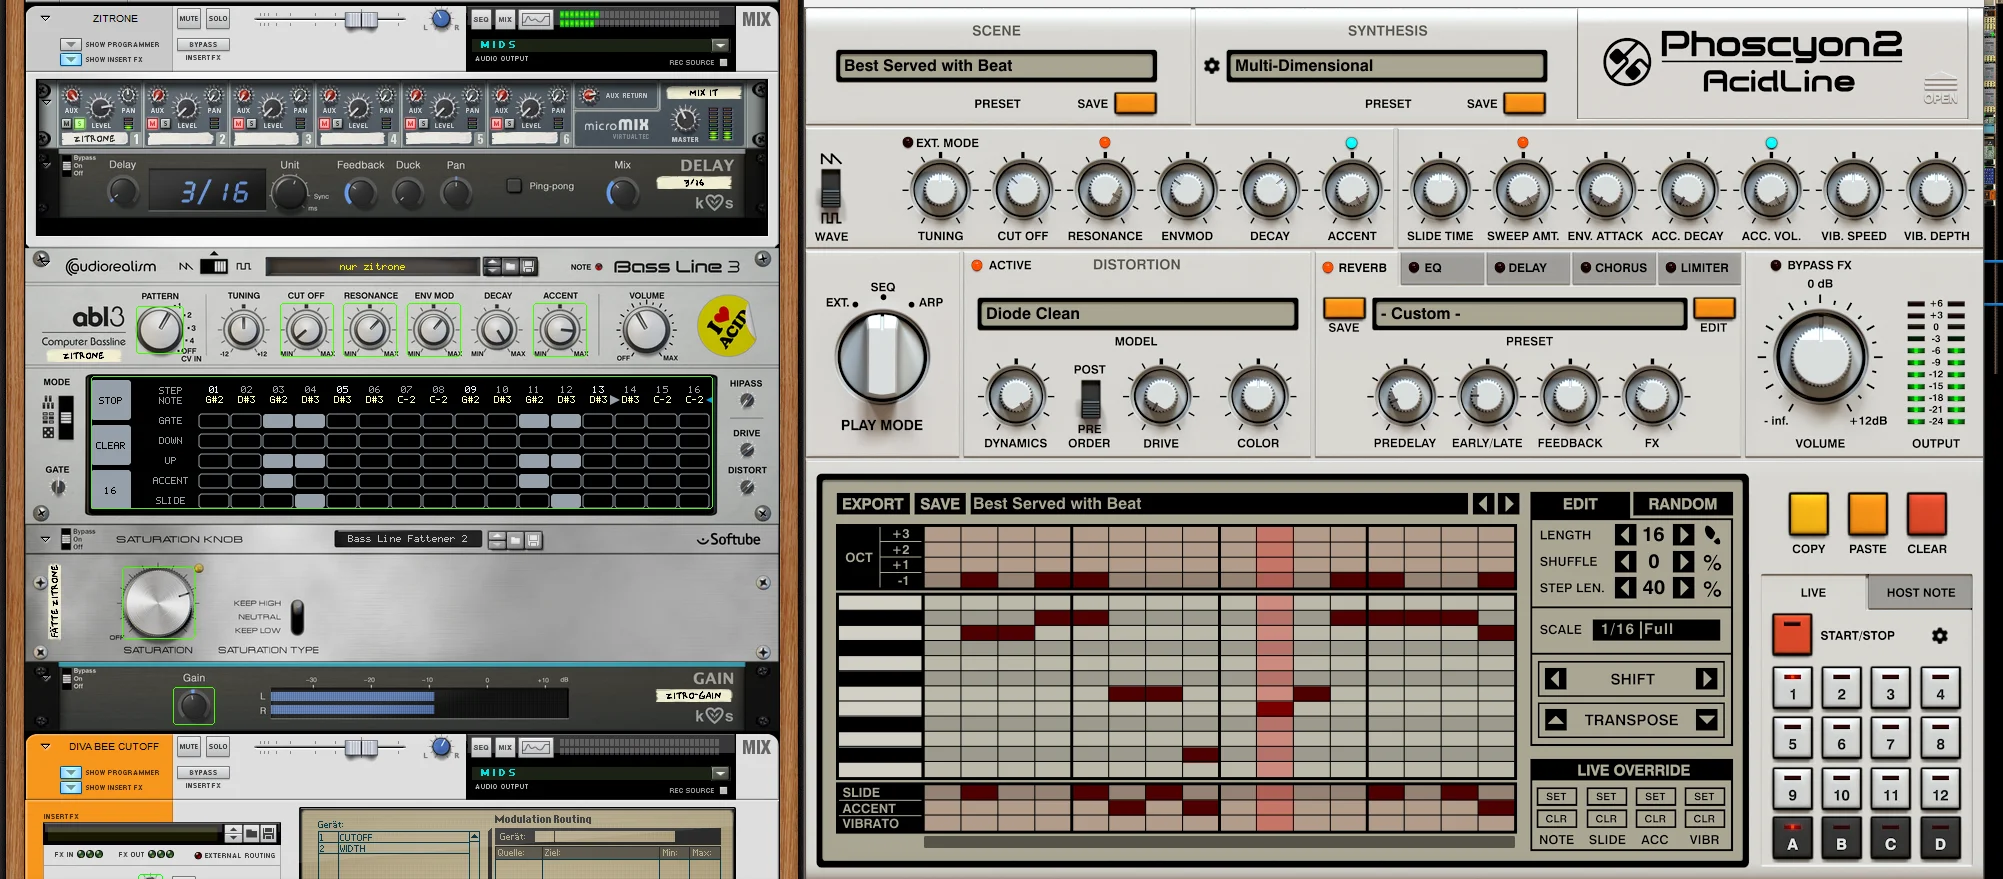Image resolution: width=2003 pixels, height=879 pixels.
Task: Toggle BYPASS FX switch
Action: click(1776, 266)
